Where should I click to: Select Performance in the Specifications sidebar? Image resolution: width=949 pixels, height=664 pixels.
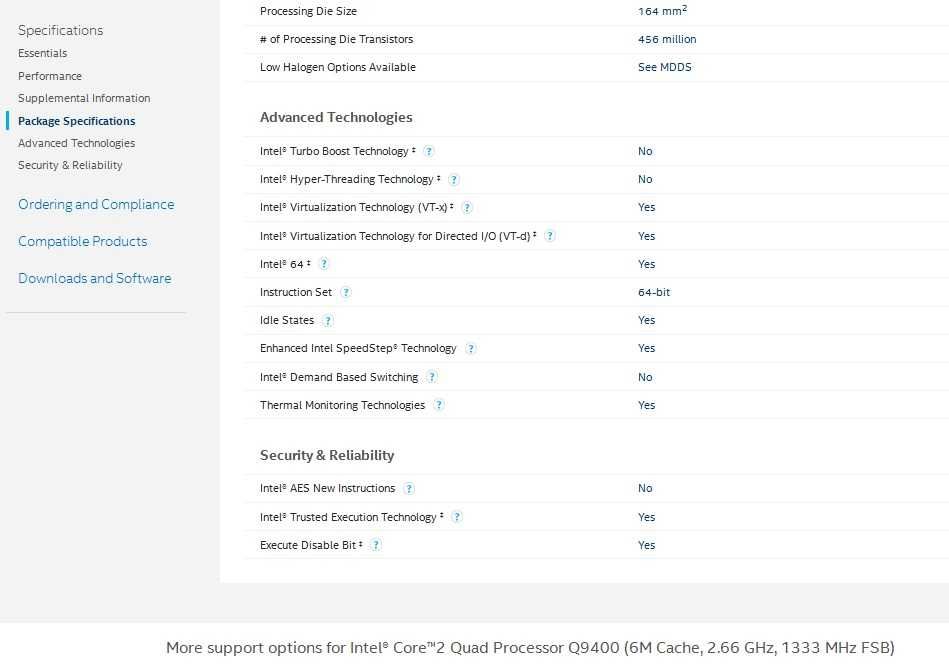point(50,76)
